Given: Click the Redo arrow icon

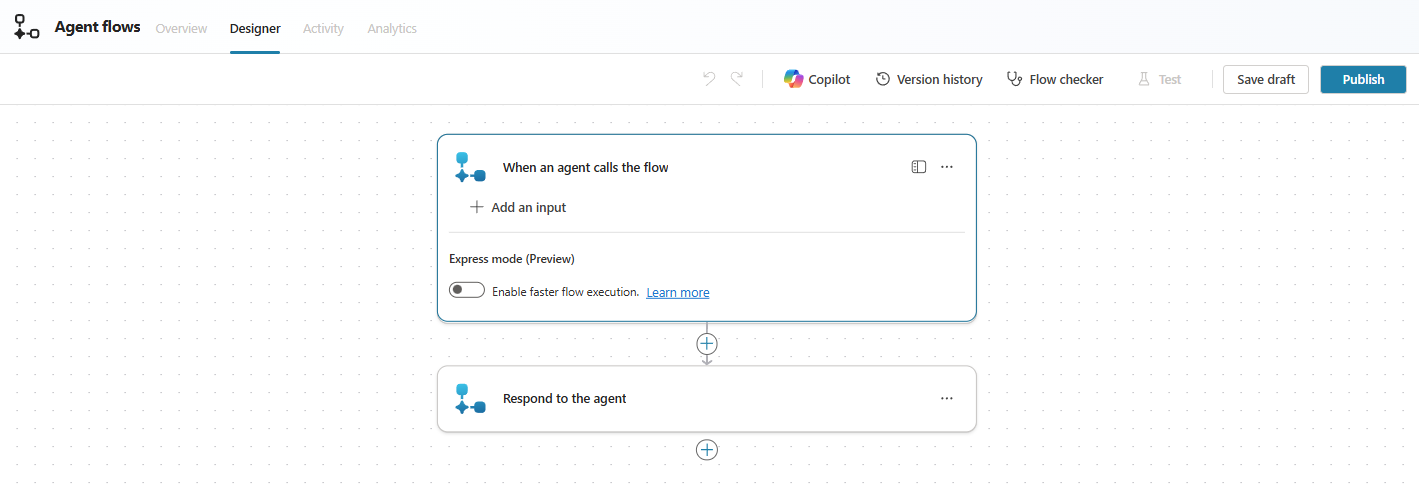Looking at the screenshot, I should click(x=737, y=79).
